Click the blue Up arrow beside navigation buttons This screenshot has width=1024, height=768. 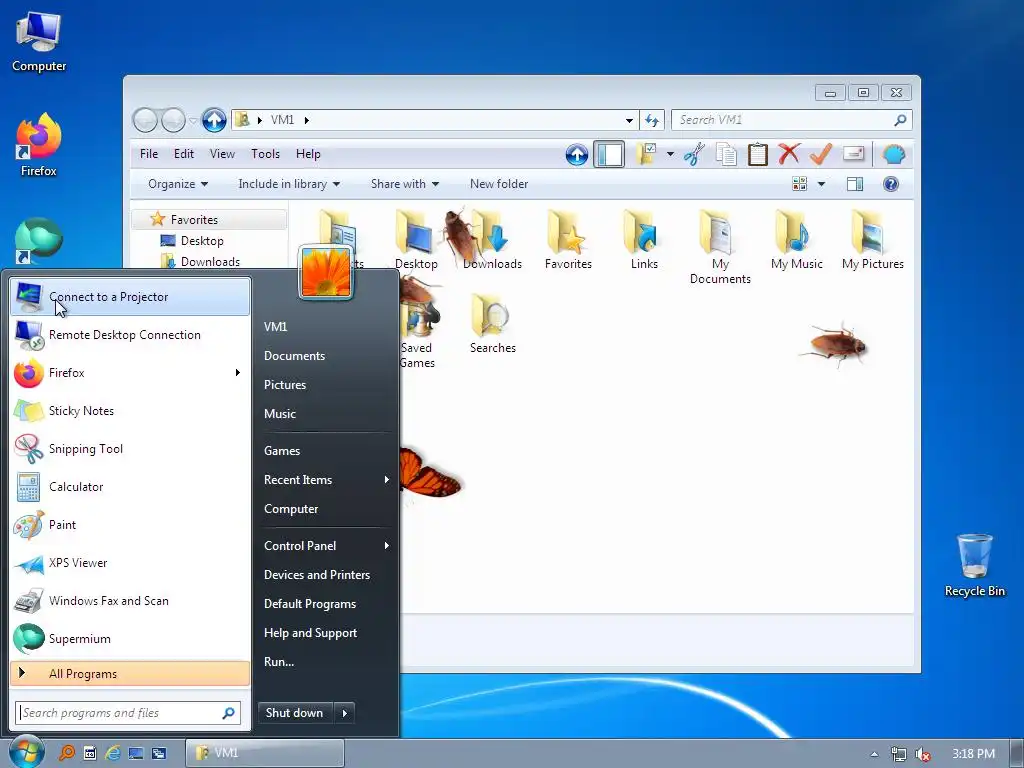(214, 120)
